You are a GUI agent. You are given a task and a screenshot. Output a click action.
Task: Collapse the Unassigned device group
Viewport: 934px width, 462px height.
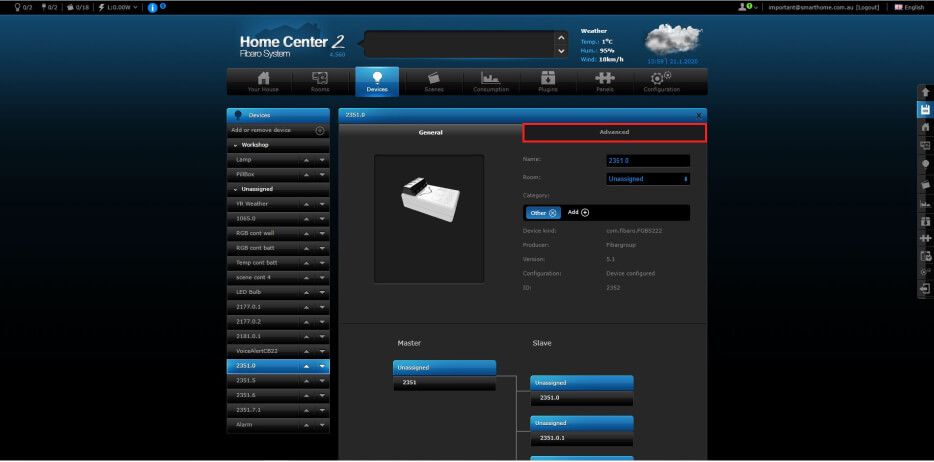[x=236, y=189]
